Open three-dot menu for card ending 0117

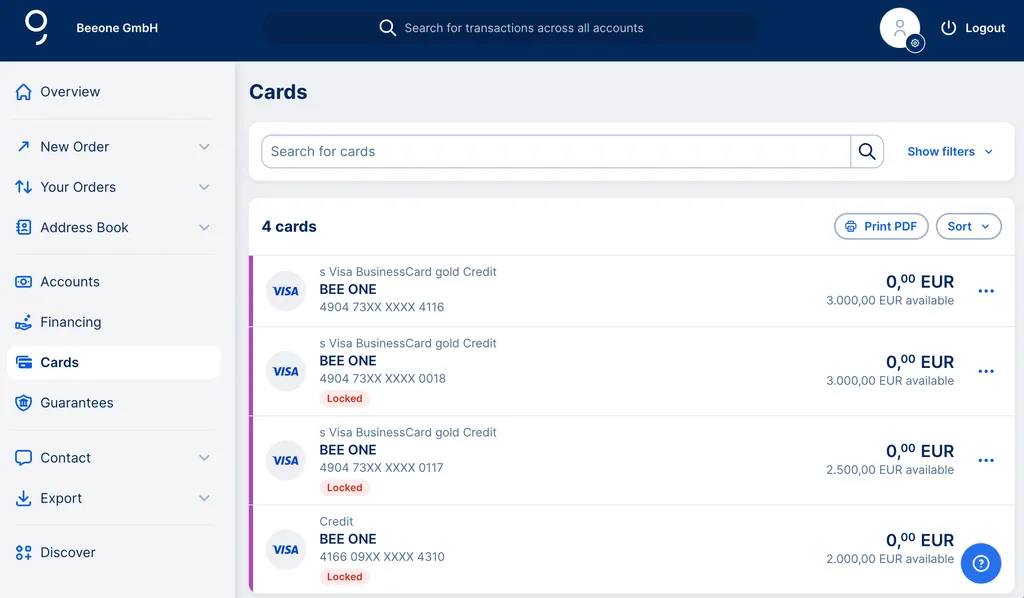tap(986, 460)
